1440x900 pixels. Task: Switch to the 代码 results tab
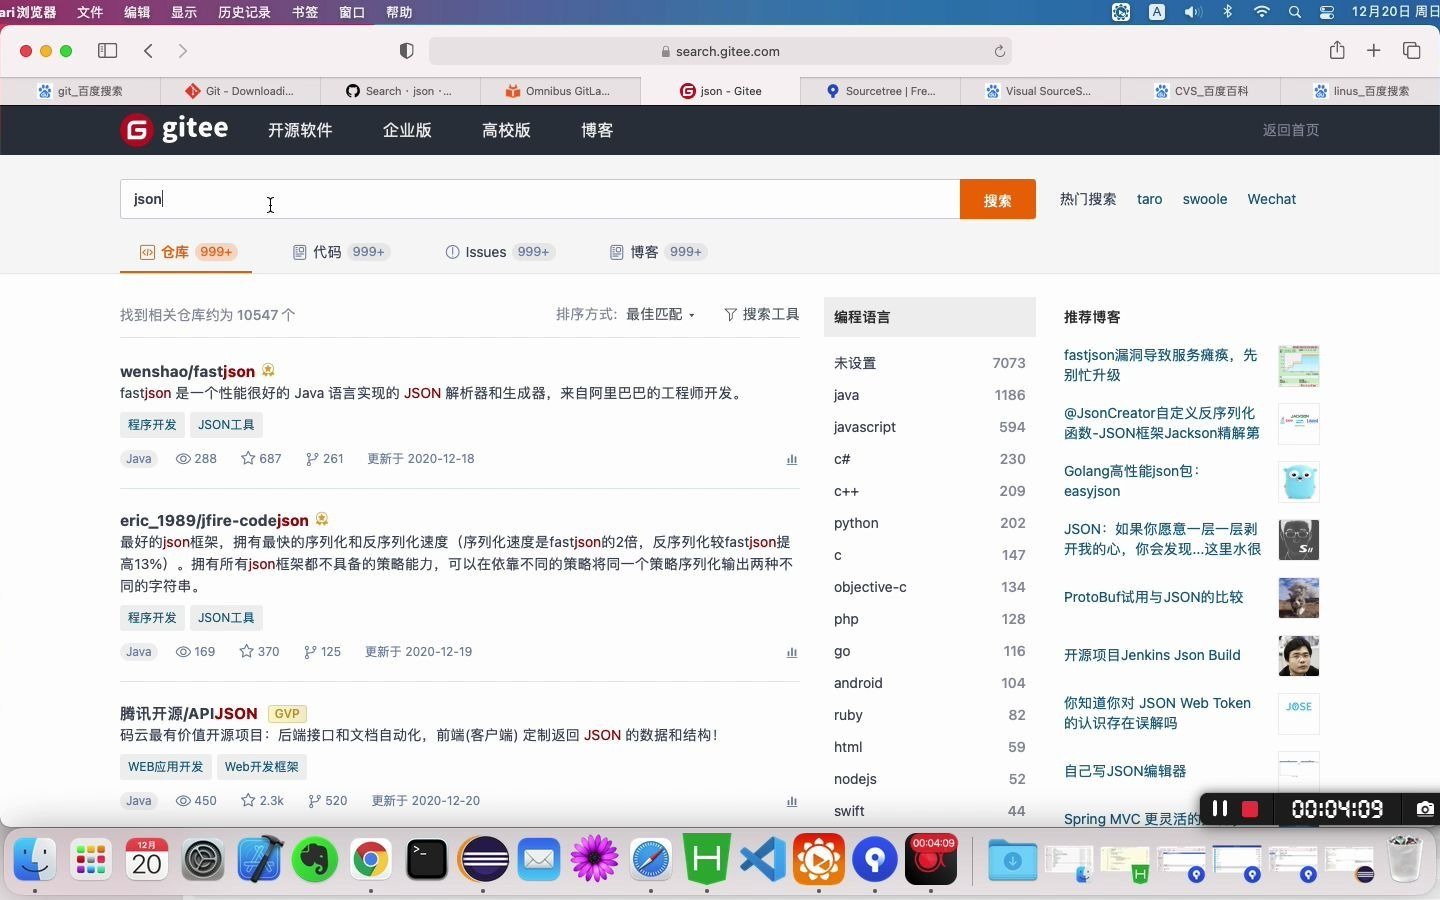tap(340, 252)
